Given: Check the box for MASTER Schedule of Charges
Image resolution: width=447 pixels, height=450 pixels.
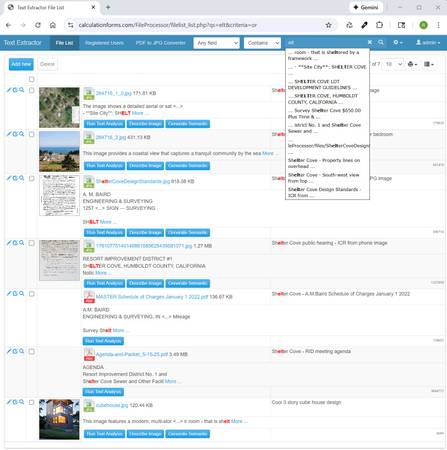Looking at the screenshot, I should [31, 294].
